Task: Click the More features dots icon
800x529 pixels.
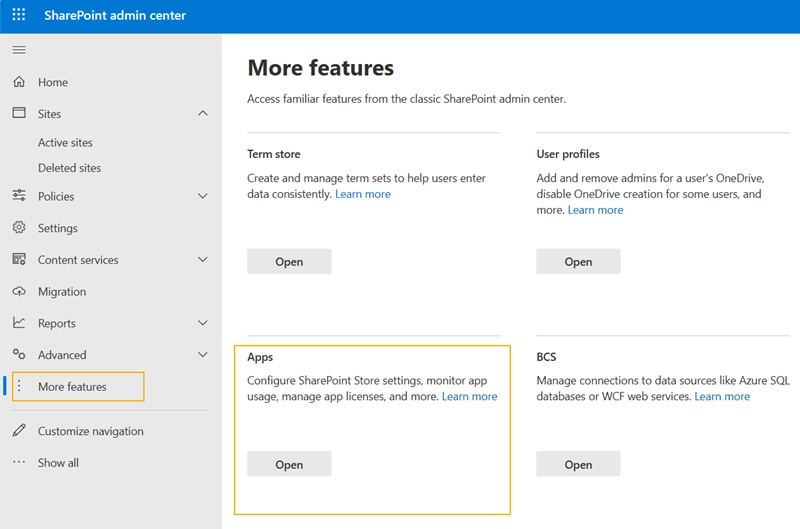Action: click(x=19, y=386)
